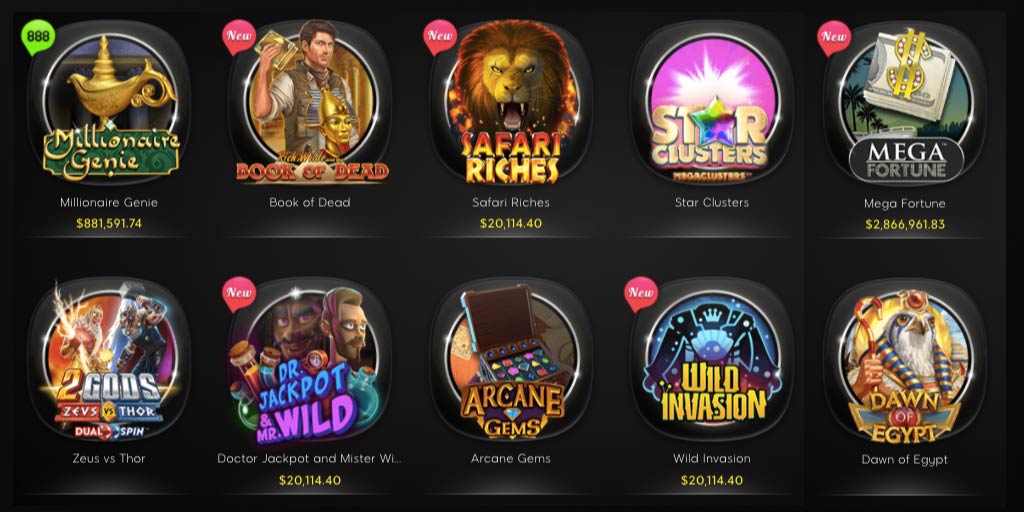Screen dimensions: 1024x512
Task: Click the Millionaire Genie title text
Action: [109, 202]
